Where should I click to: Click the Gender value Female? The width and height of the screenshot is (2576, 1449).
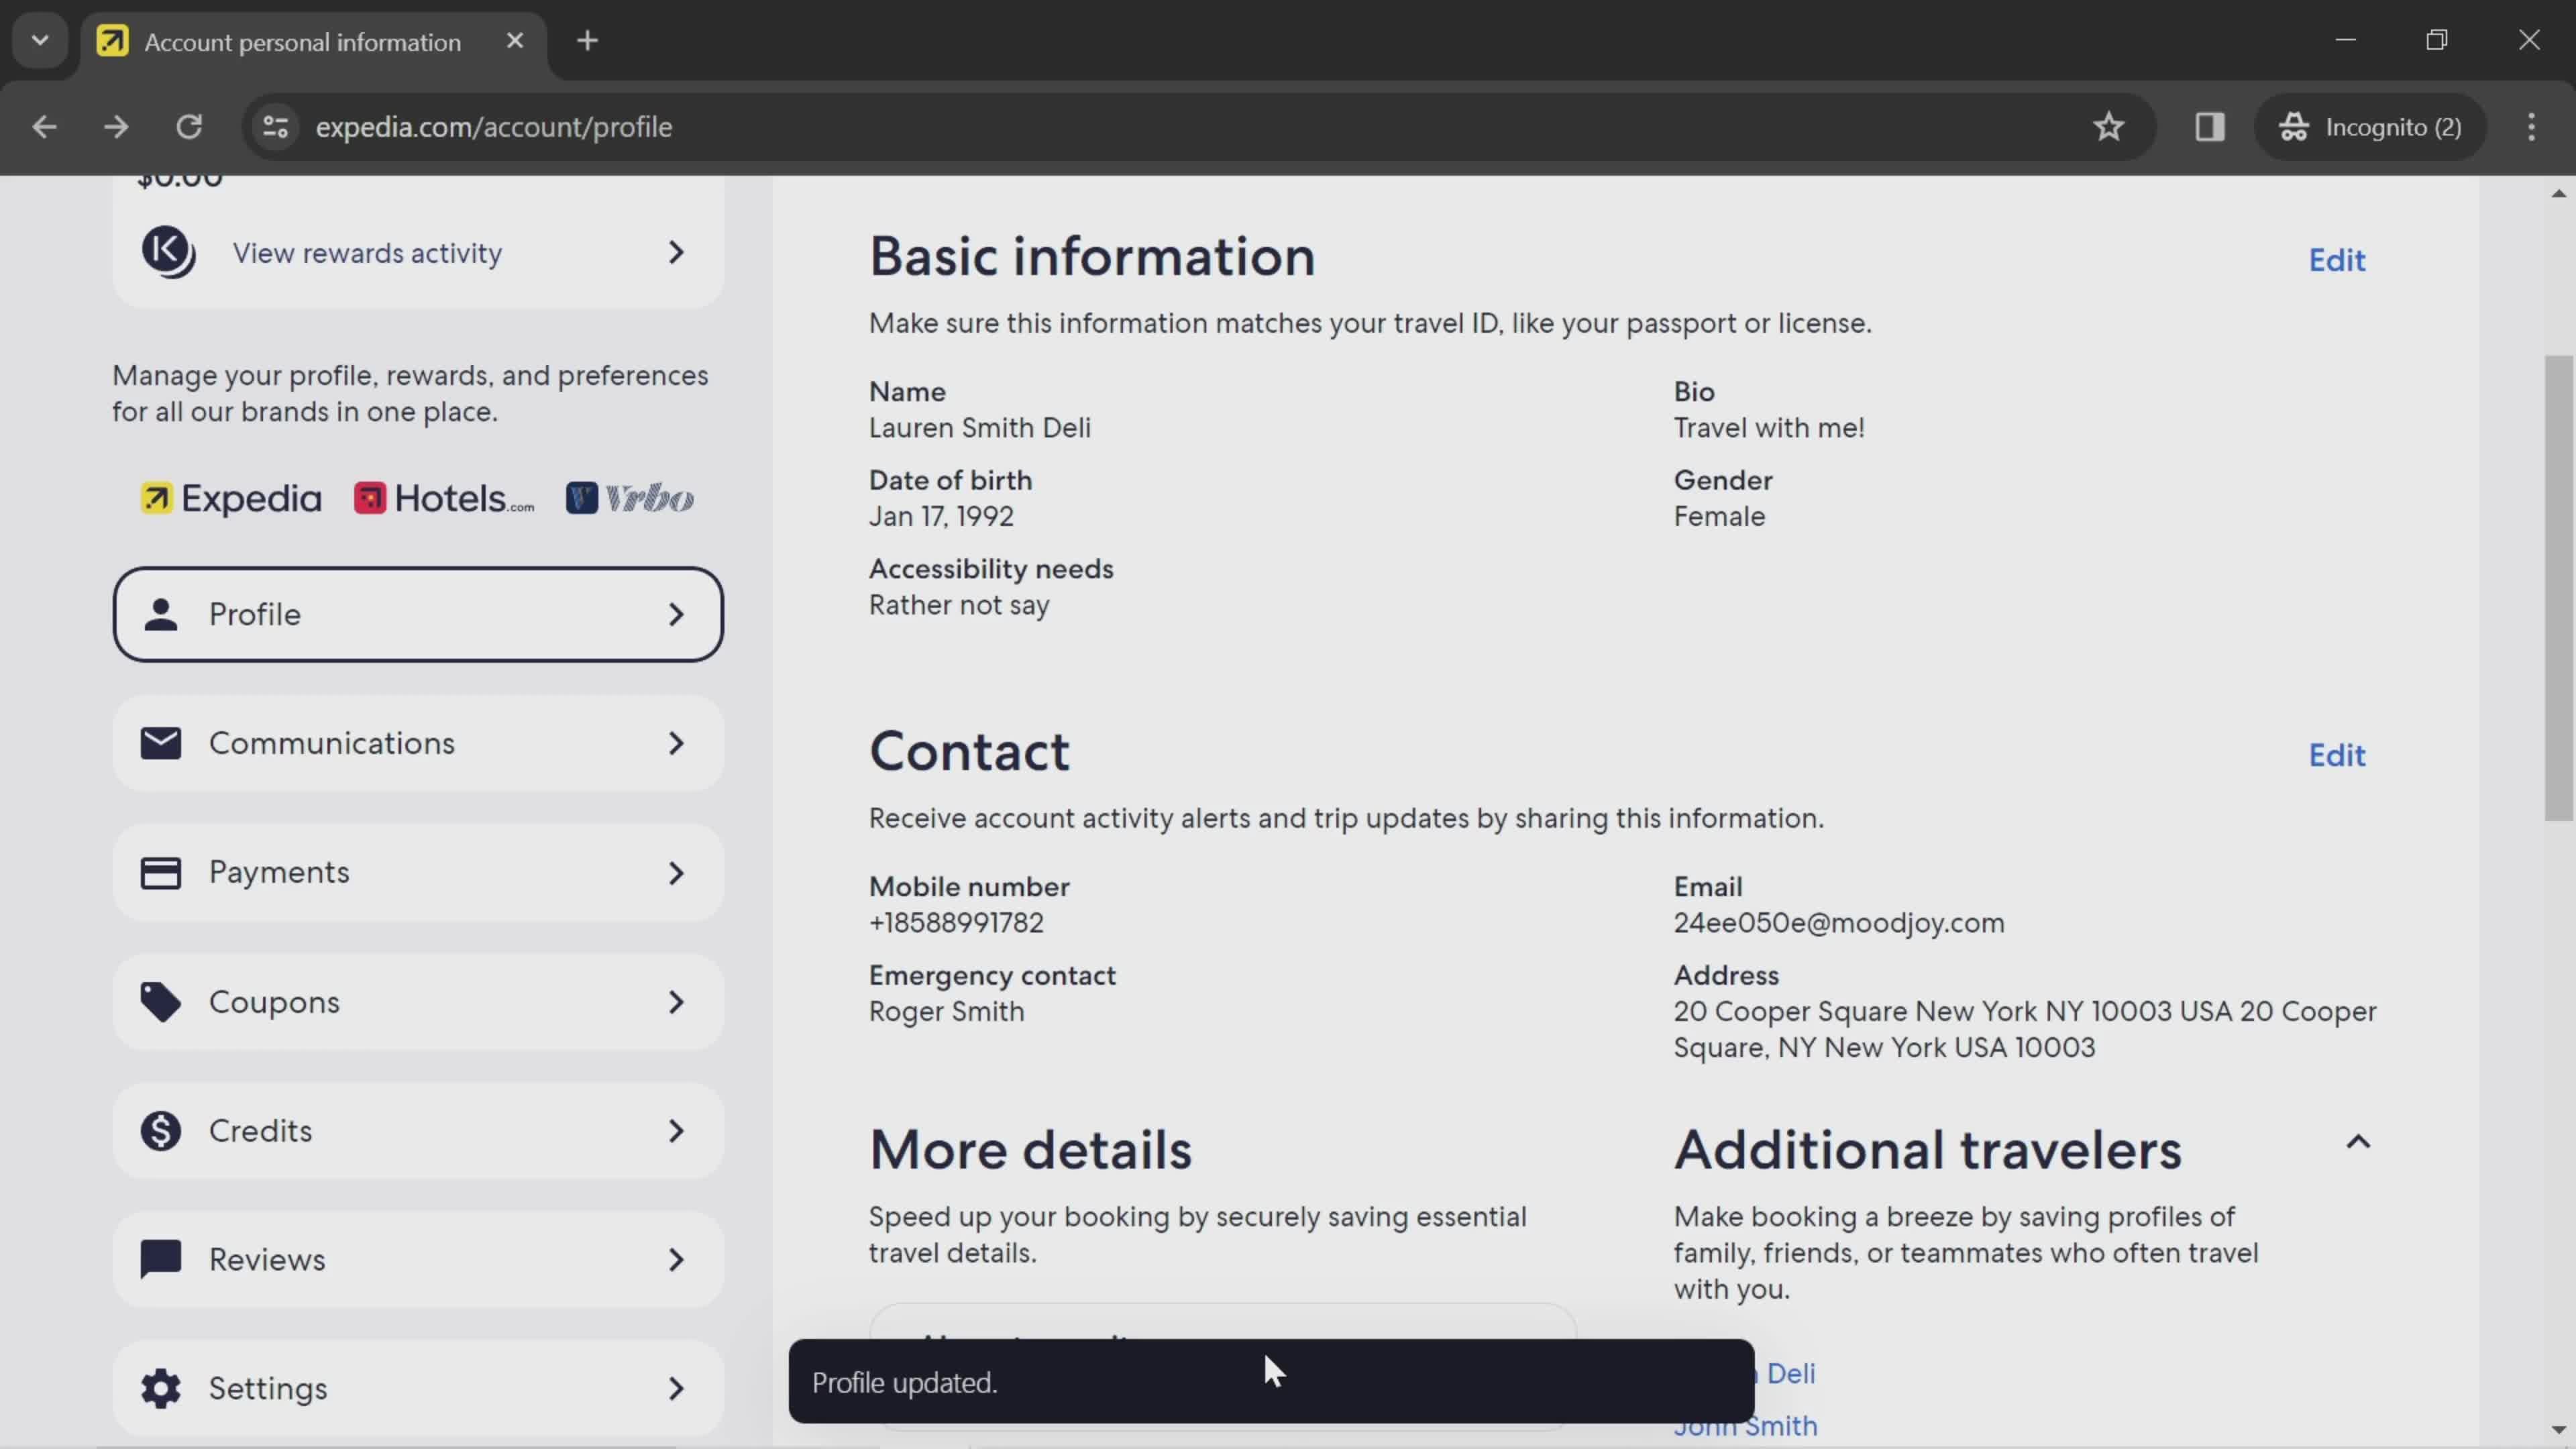coord(1720,517)
